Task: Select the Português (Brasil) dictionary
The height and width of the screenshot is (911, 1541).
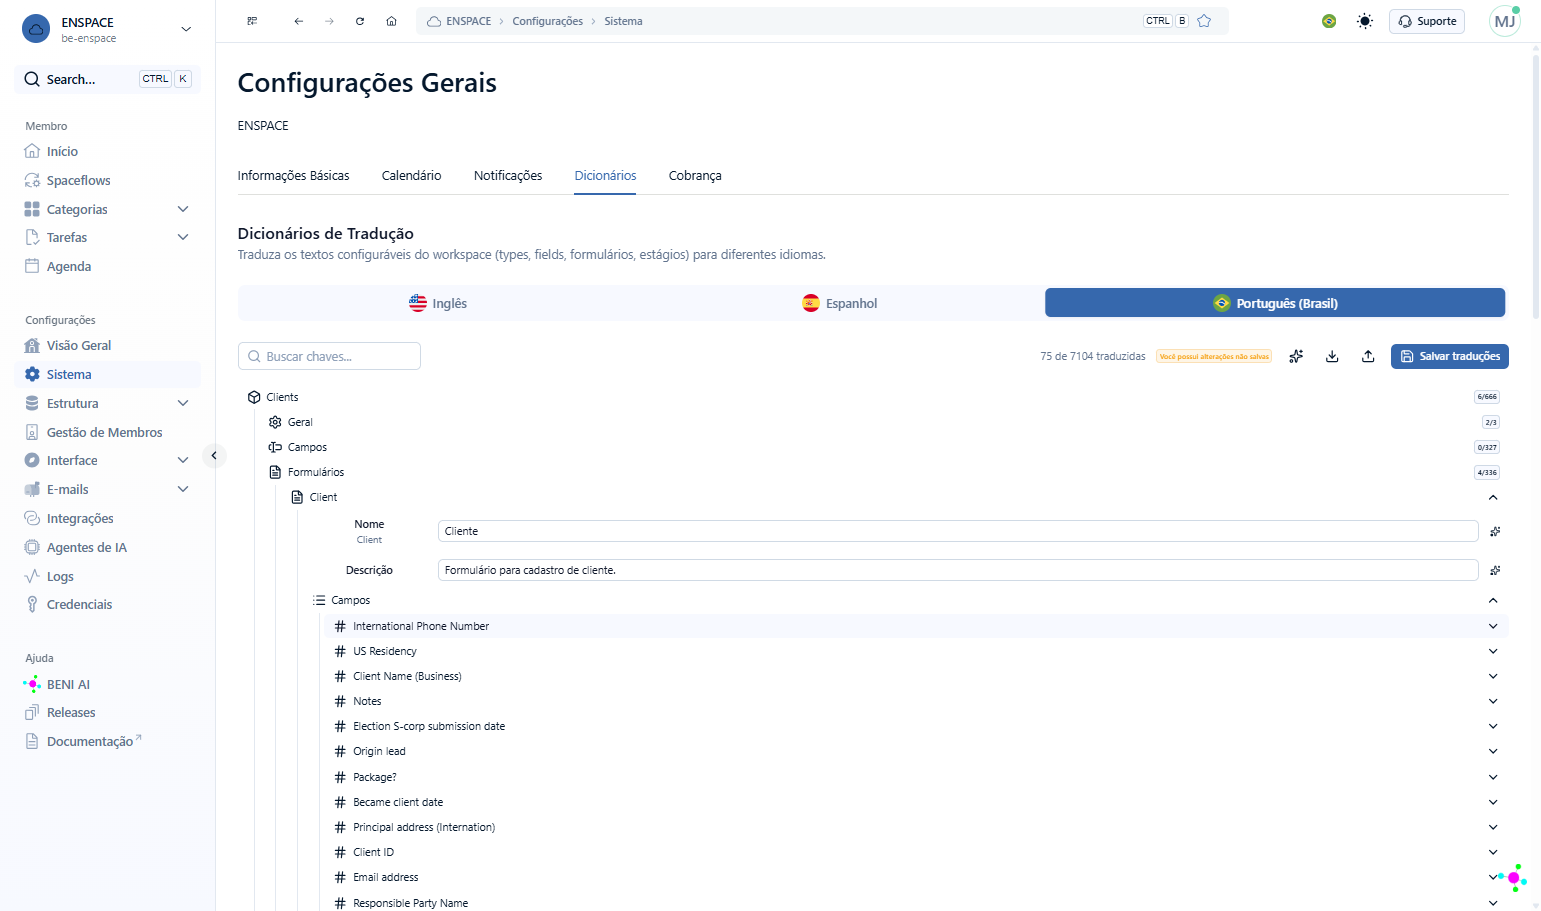Action: coord(1275,303)
